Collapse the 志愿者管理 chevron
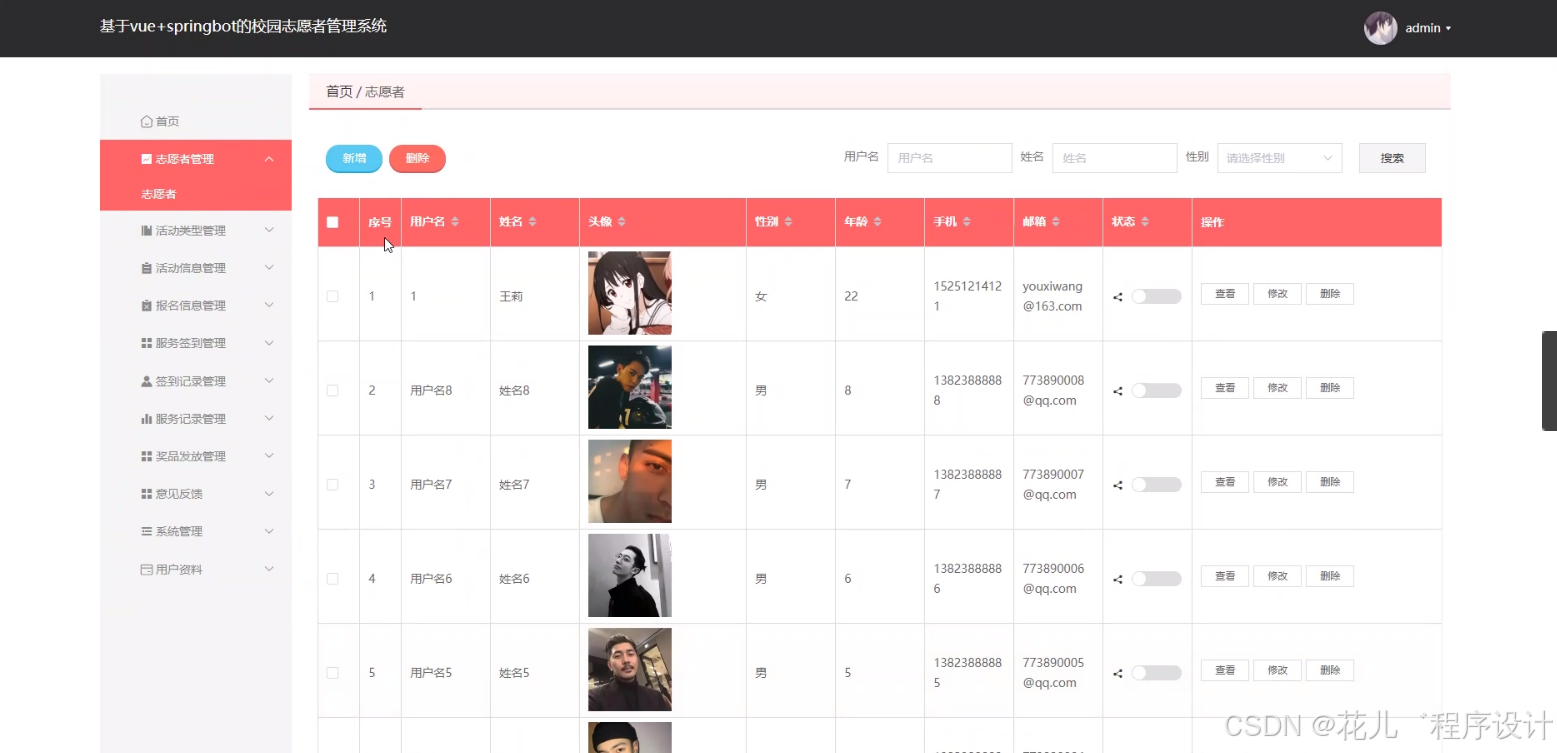 [269, 159]
